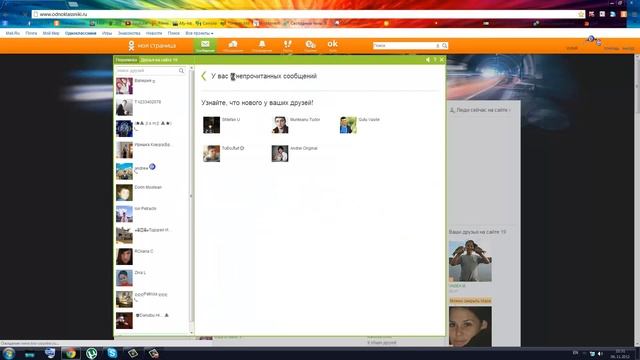Viewport: 640px width, 360px height.
Task: Click the 'ok' logo icon in toolbar
Action: point(333,45)
